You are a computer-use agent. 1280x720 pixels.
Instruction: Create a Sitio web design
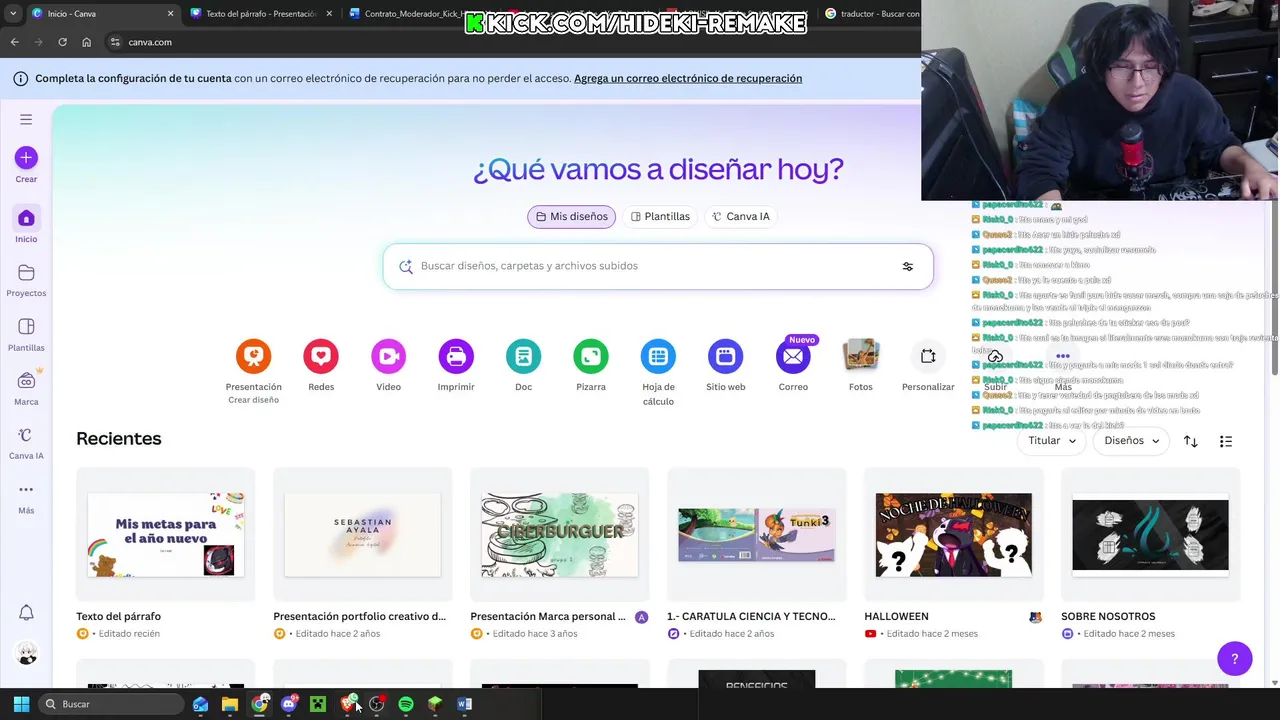coord(726,356)
